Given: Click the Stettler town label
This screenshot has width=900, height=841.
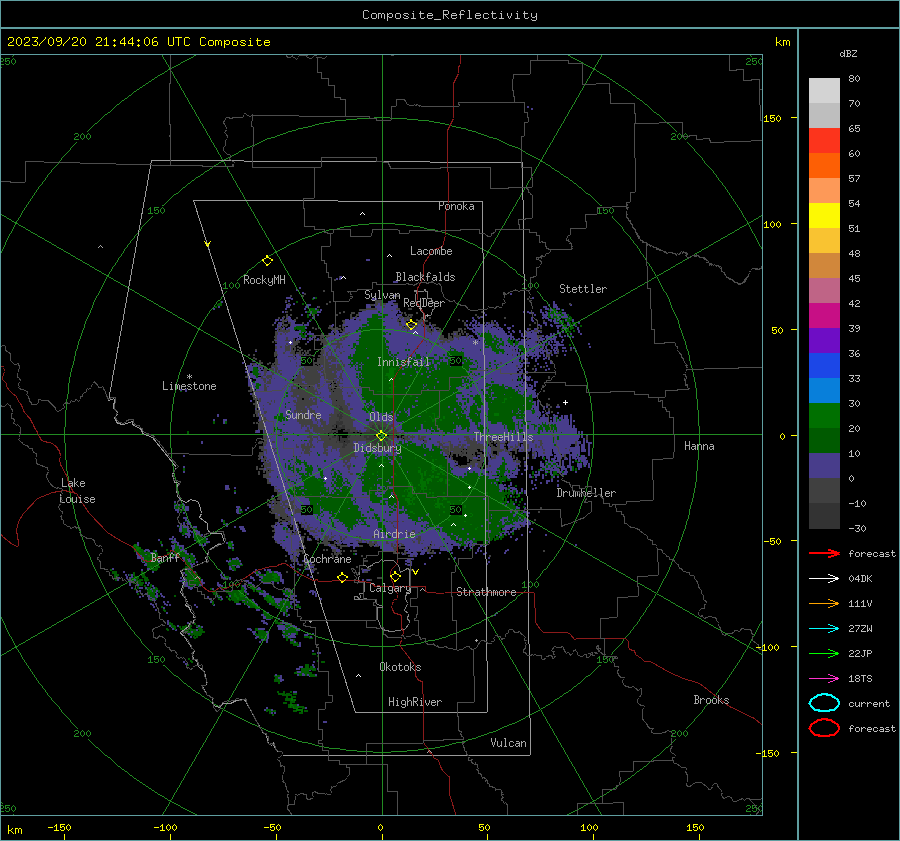Looking at the screenshot, I should (583, 289).
